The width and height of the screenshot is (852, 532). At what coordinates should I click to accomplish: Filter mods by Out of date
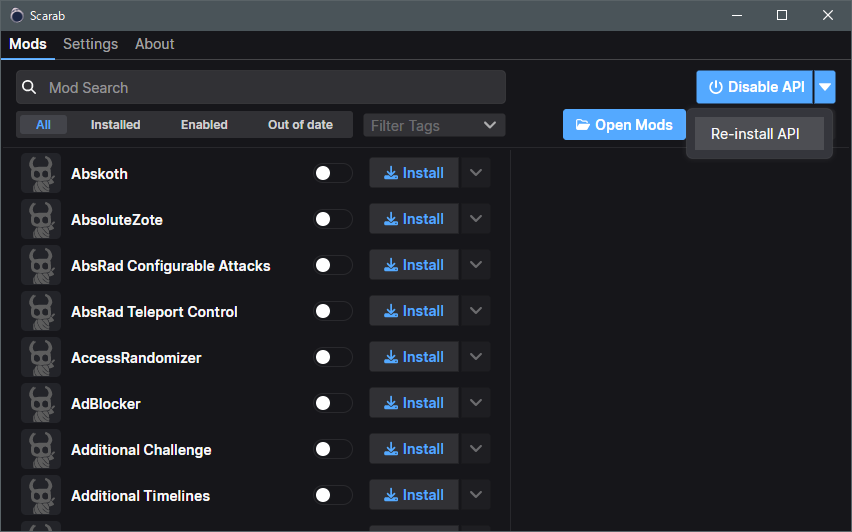[x=300, y=125]
